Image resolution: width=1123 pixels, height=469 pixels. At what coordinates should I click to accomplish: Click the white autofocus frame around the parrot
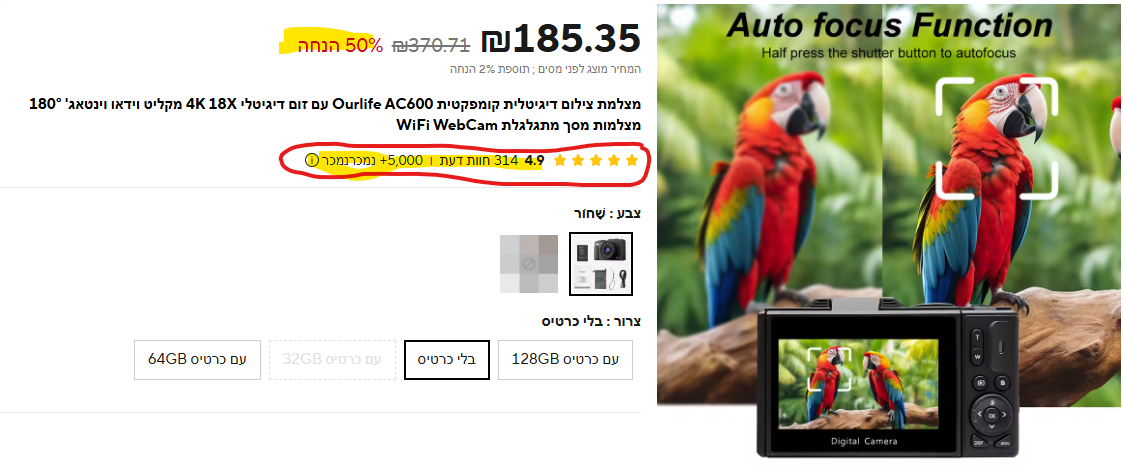(x=996, y=137)
